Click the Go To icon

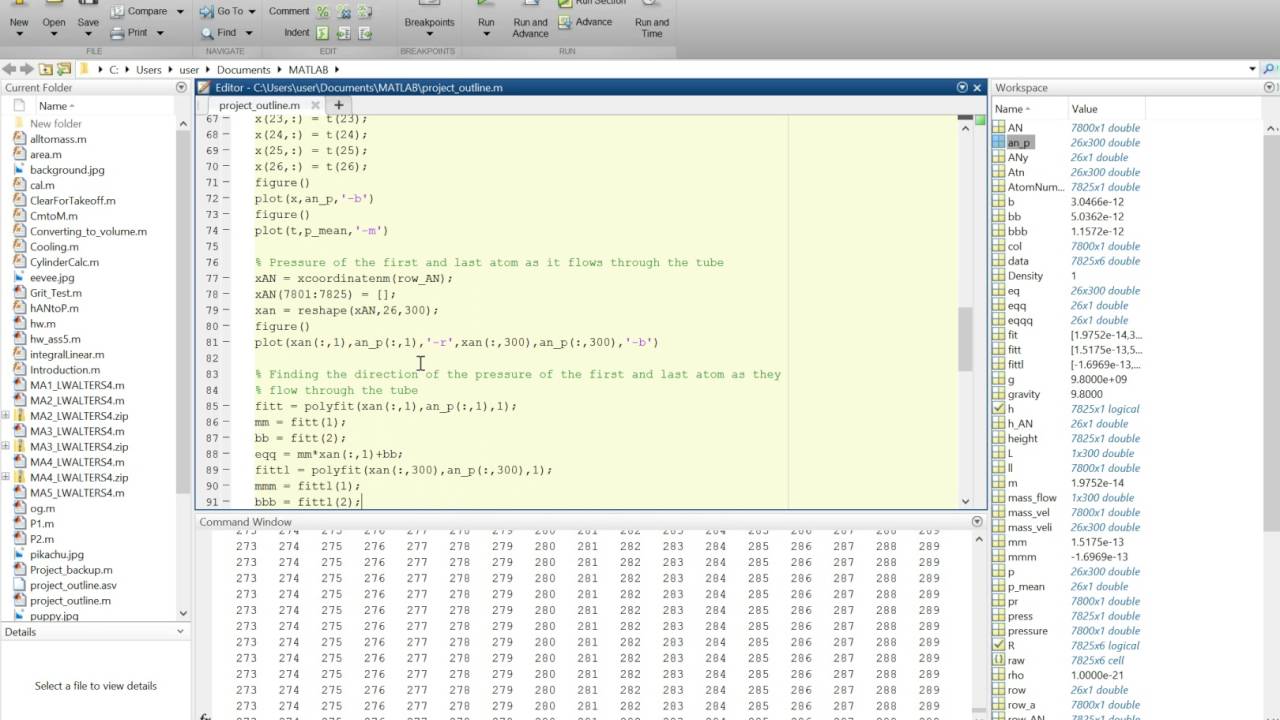click(x=206, y=12)
